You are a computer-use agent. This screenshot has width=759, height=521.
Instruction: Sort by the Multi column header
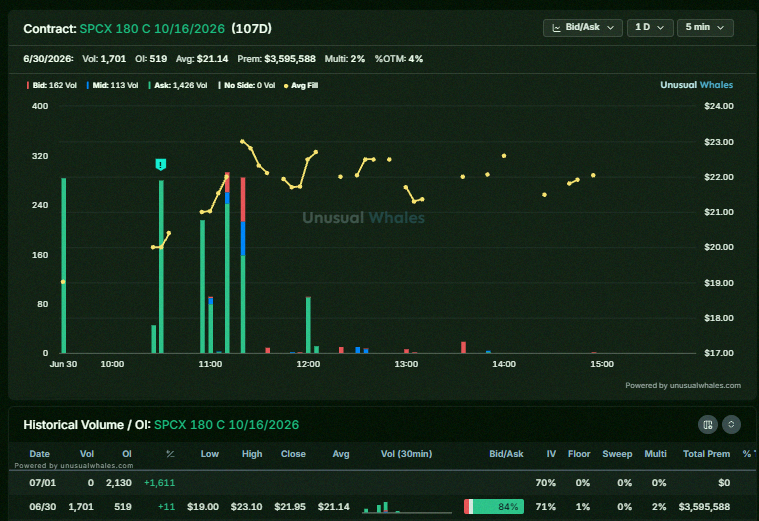point(655,454)
